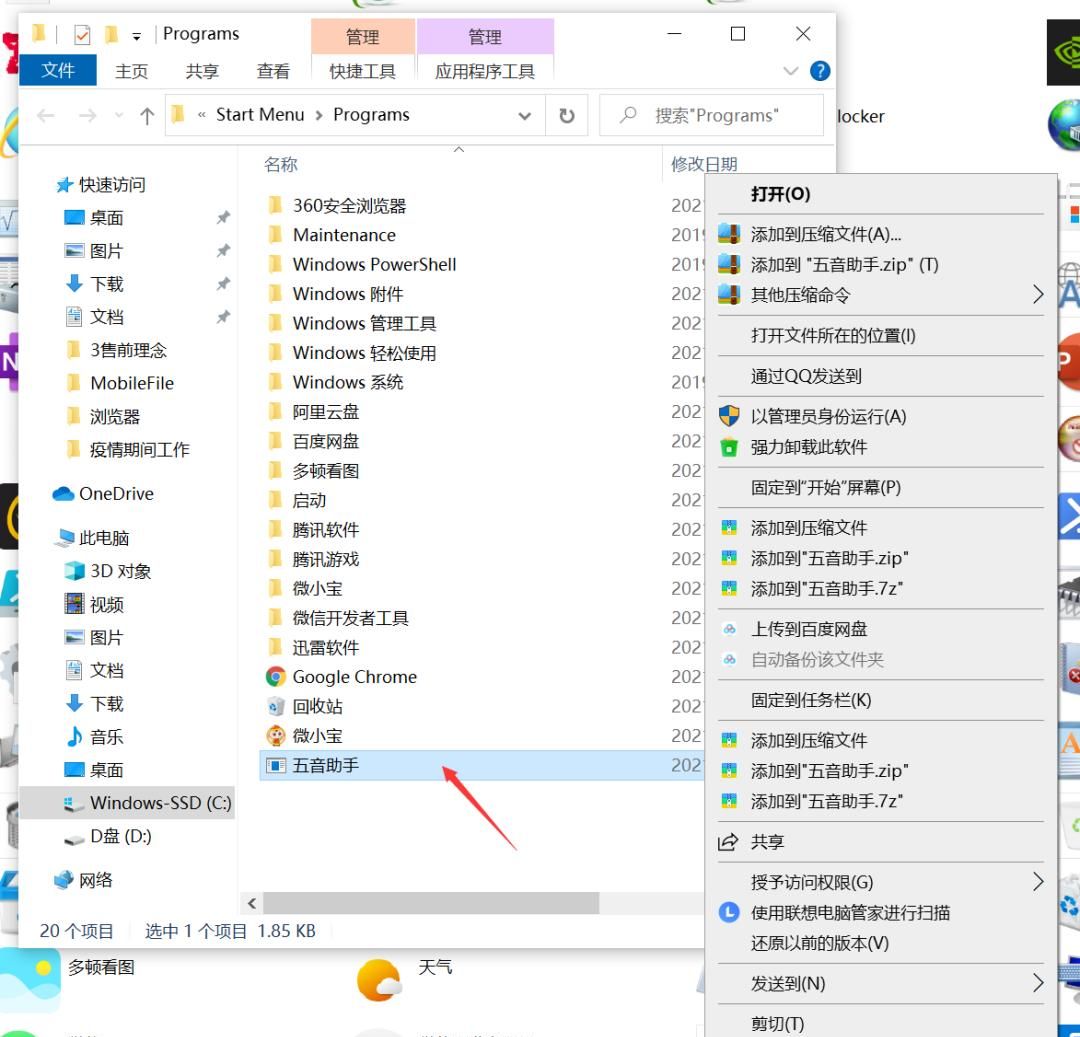Open OneDrive cloud icon in sidebar
1080x1037 pixels.
(63, 494)
